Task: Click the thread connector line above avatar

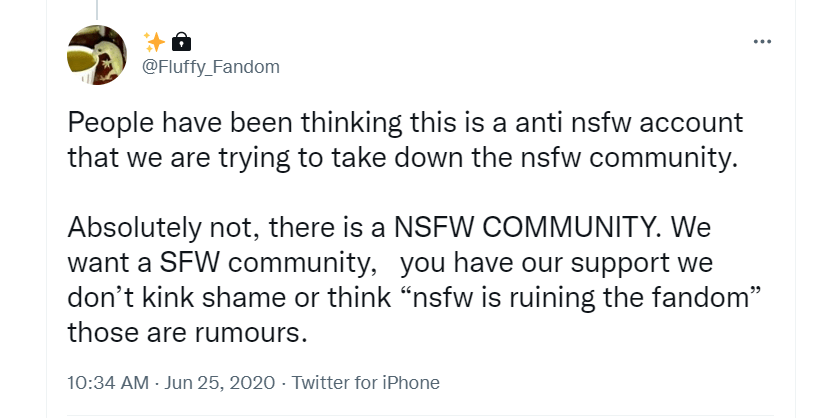Action: point(97,8)
